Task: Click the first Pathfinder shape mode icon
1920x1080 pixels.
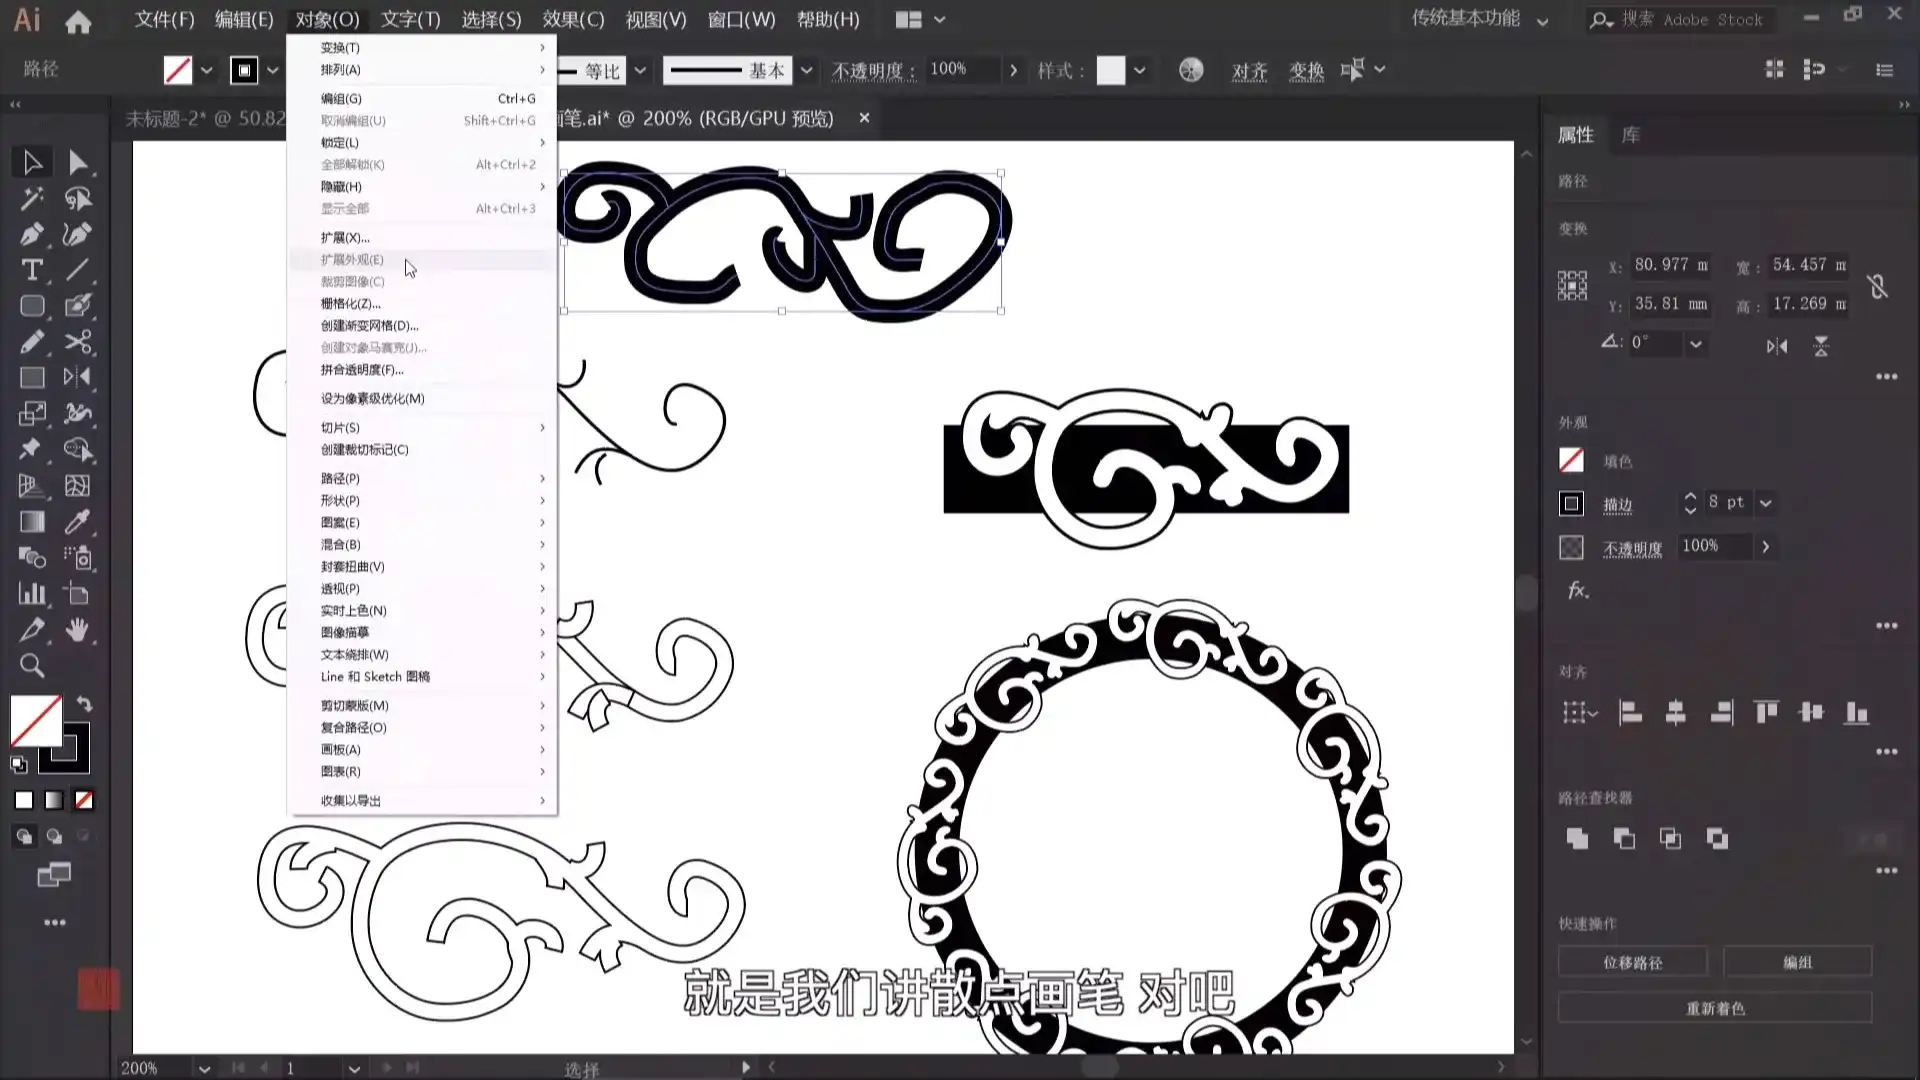Action: 1577,839
